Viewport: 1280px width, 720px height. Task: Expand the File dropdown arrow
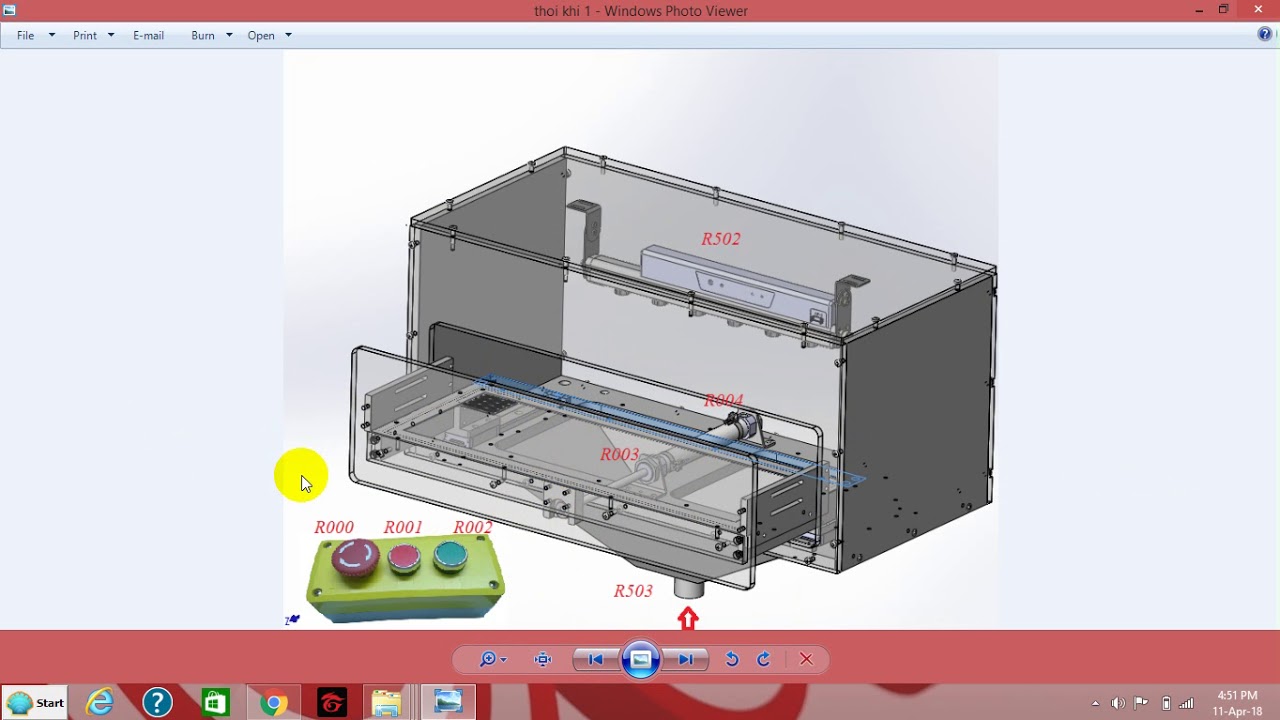(x=52, y=35)
